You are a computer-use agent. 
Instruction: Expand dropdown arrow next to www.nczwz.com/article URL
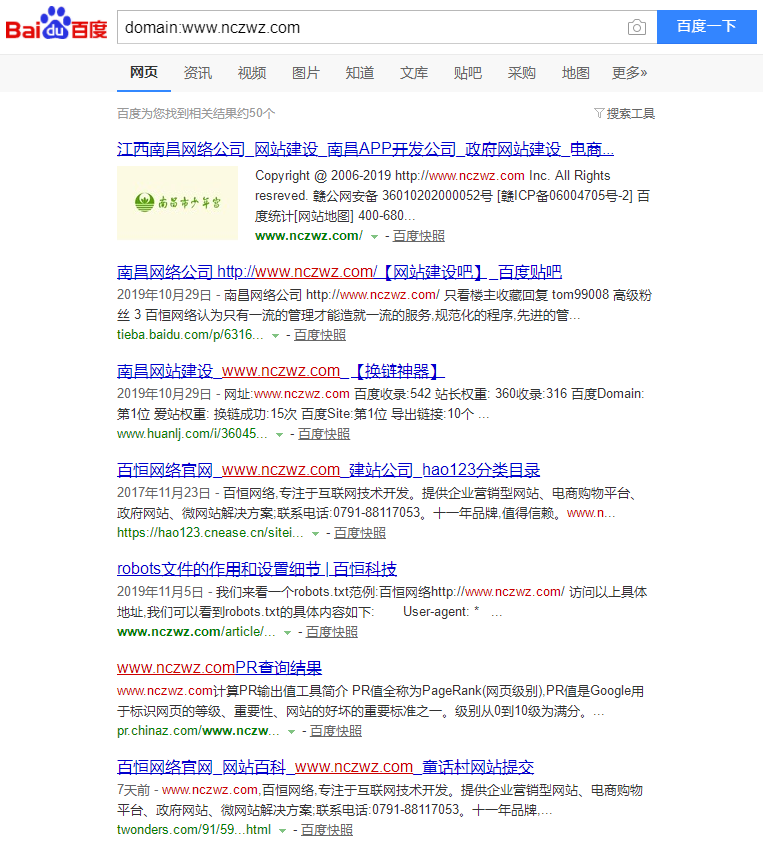click(287, 632)
